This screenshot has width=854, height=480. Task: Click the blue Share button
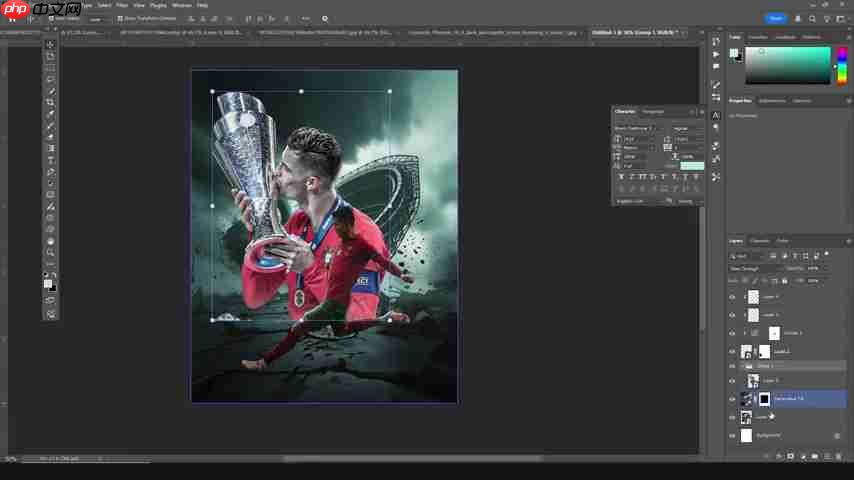click(776, 18)
